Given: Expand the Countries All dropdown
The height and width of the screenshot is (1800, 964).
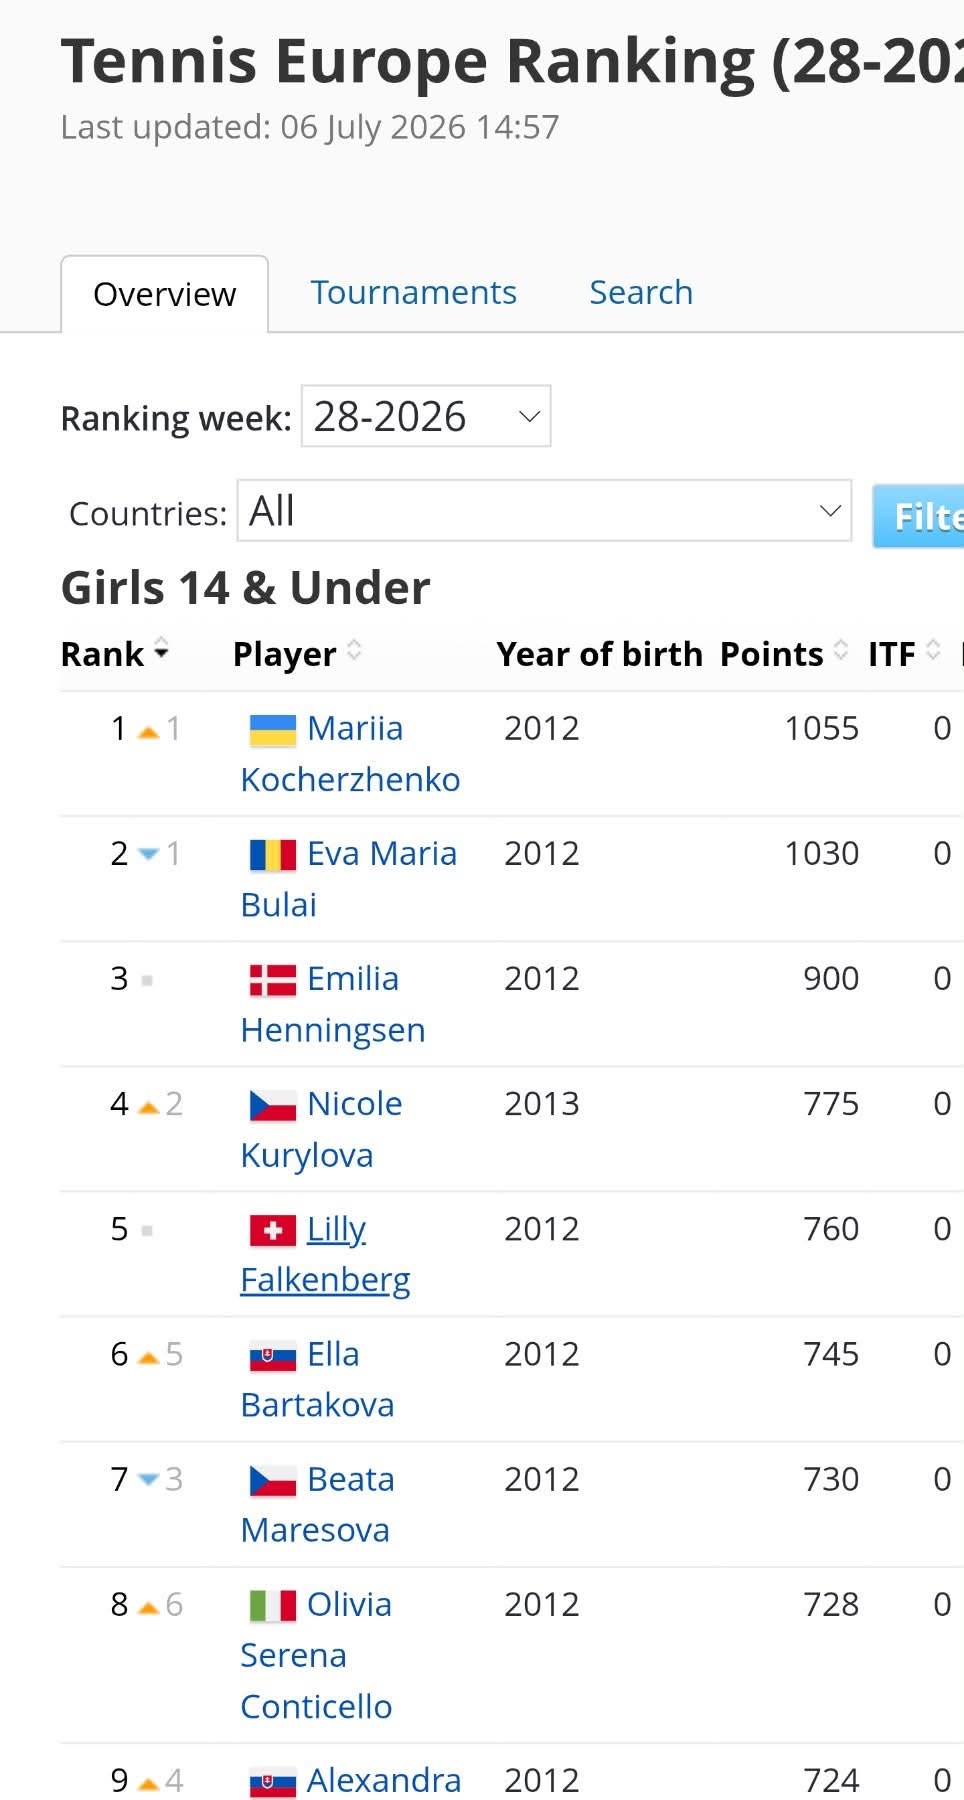Looking at the screenshot, I should pyautogui.click(x=544, y=511).
